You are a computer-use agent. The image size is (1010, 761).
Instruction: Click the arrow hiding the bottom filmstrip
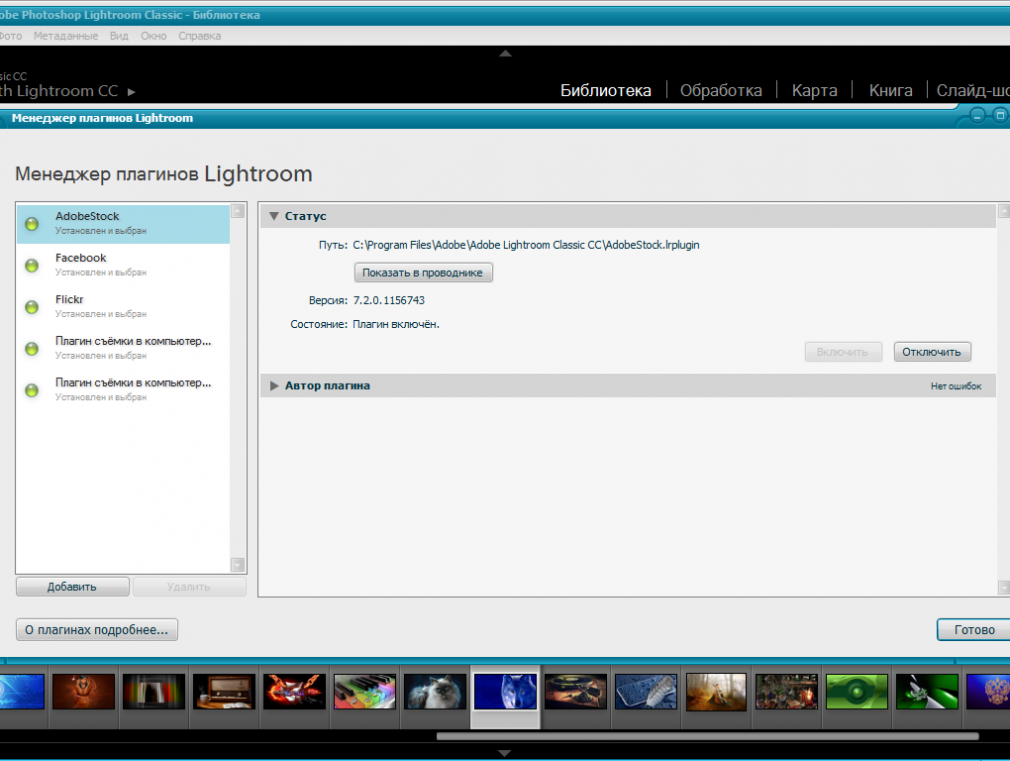click(505, 753)
